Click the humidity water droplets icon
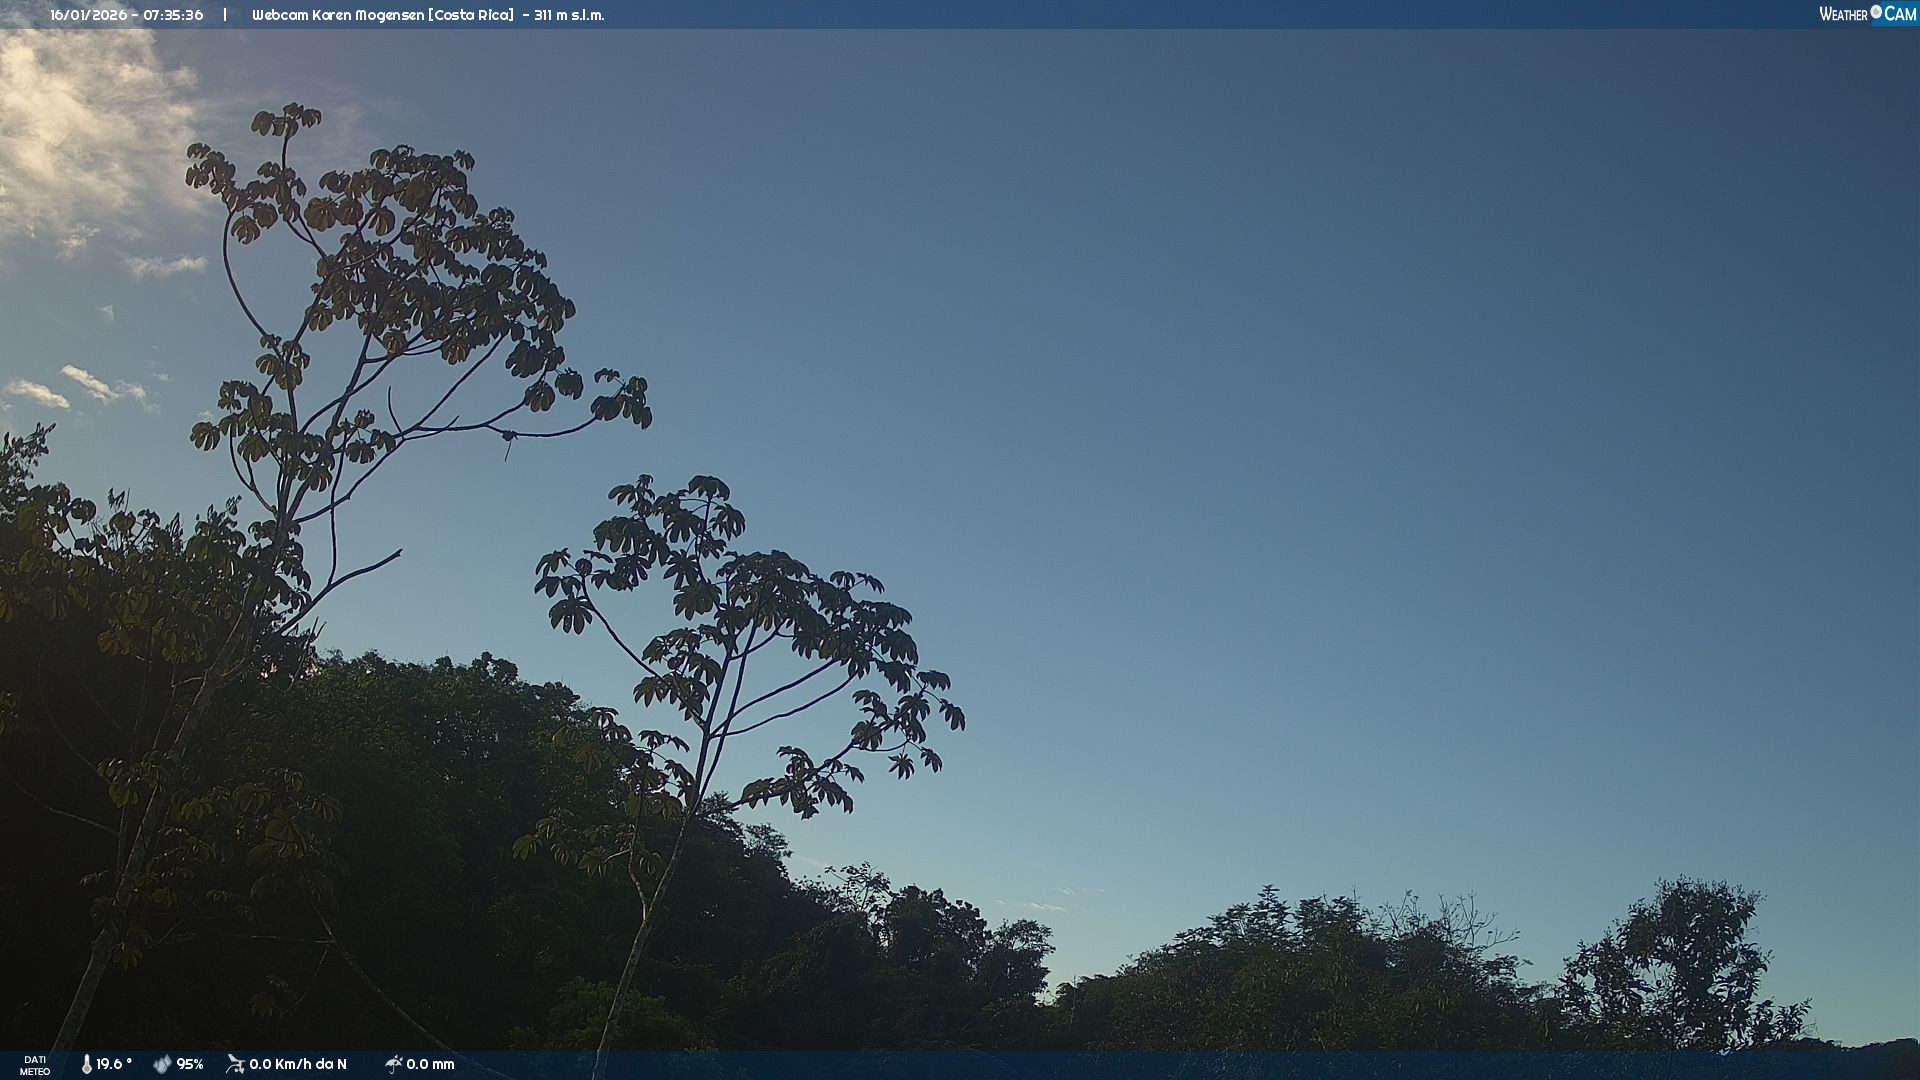This screenshot has width=1920, height=1080. point(162,1065)
